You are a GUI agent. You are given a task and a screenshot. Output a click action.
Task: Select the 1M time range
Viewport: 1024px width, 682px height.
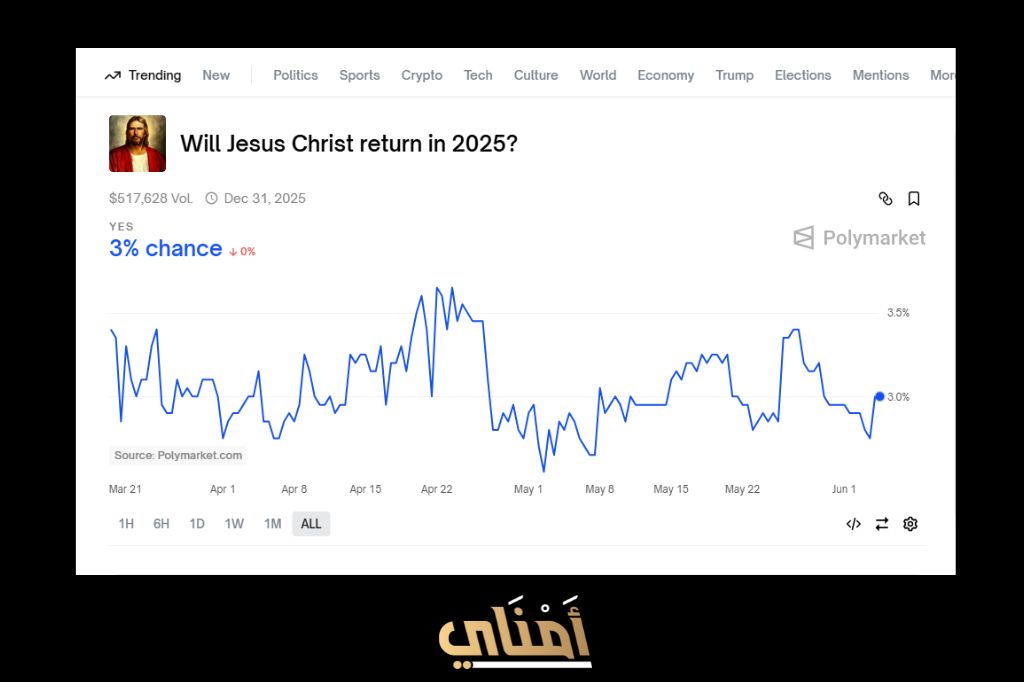(272, 524)
